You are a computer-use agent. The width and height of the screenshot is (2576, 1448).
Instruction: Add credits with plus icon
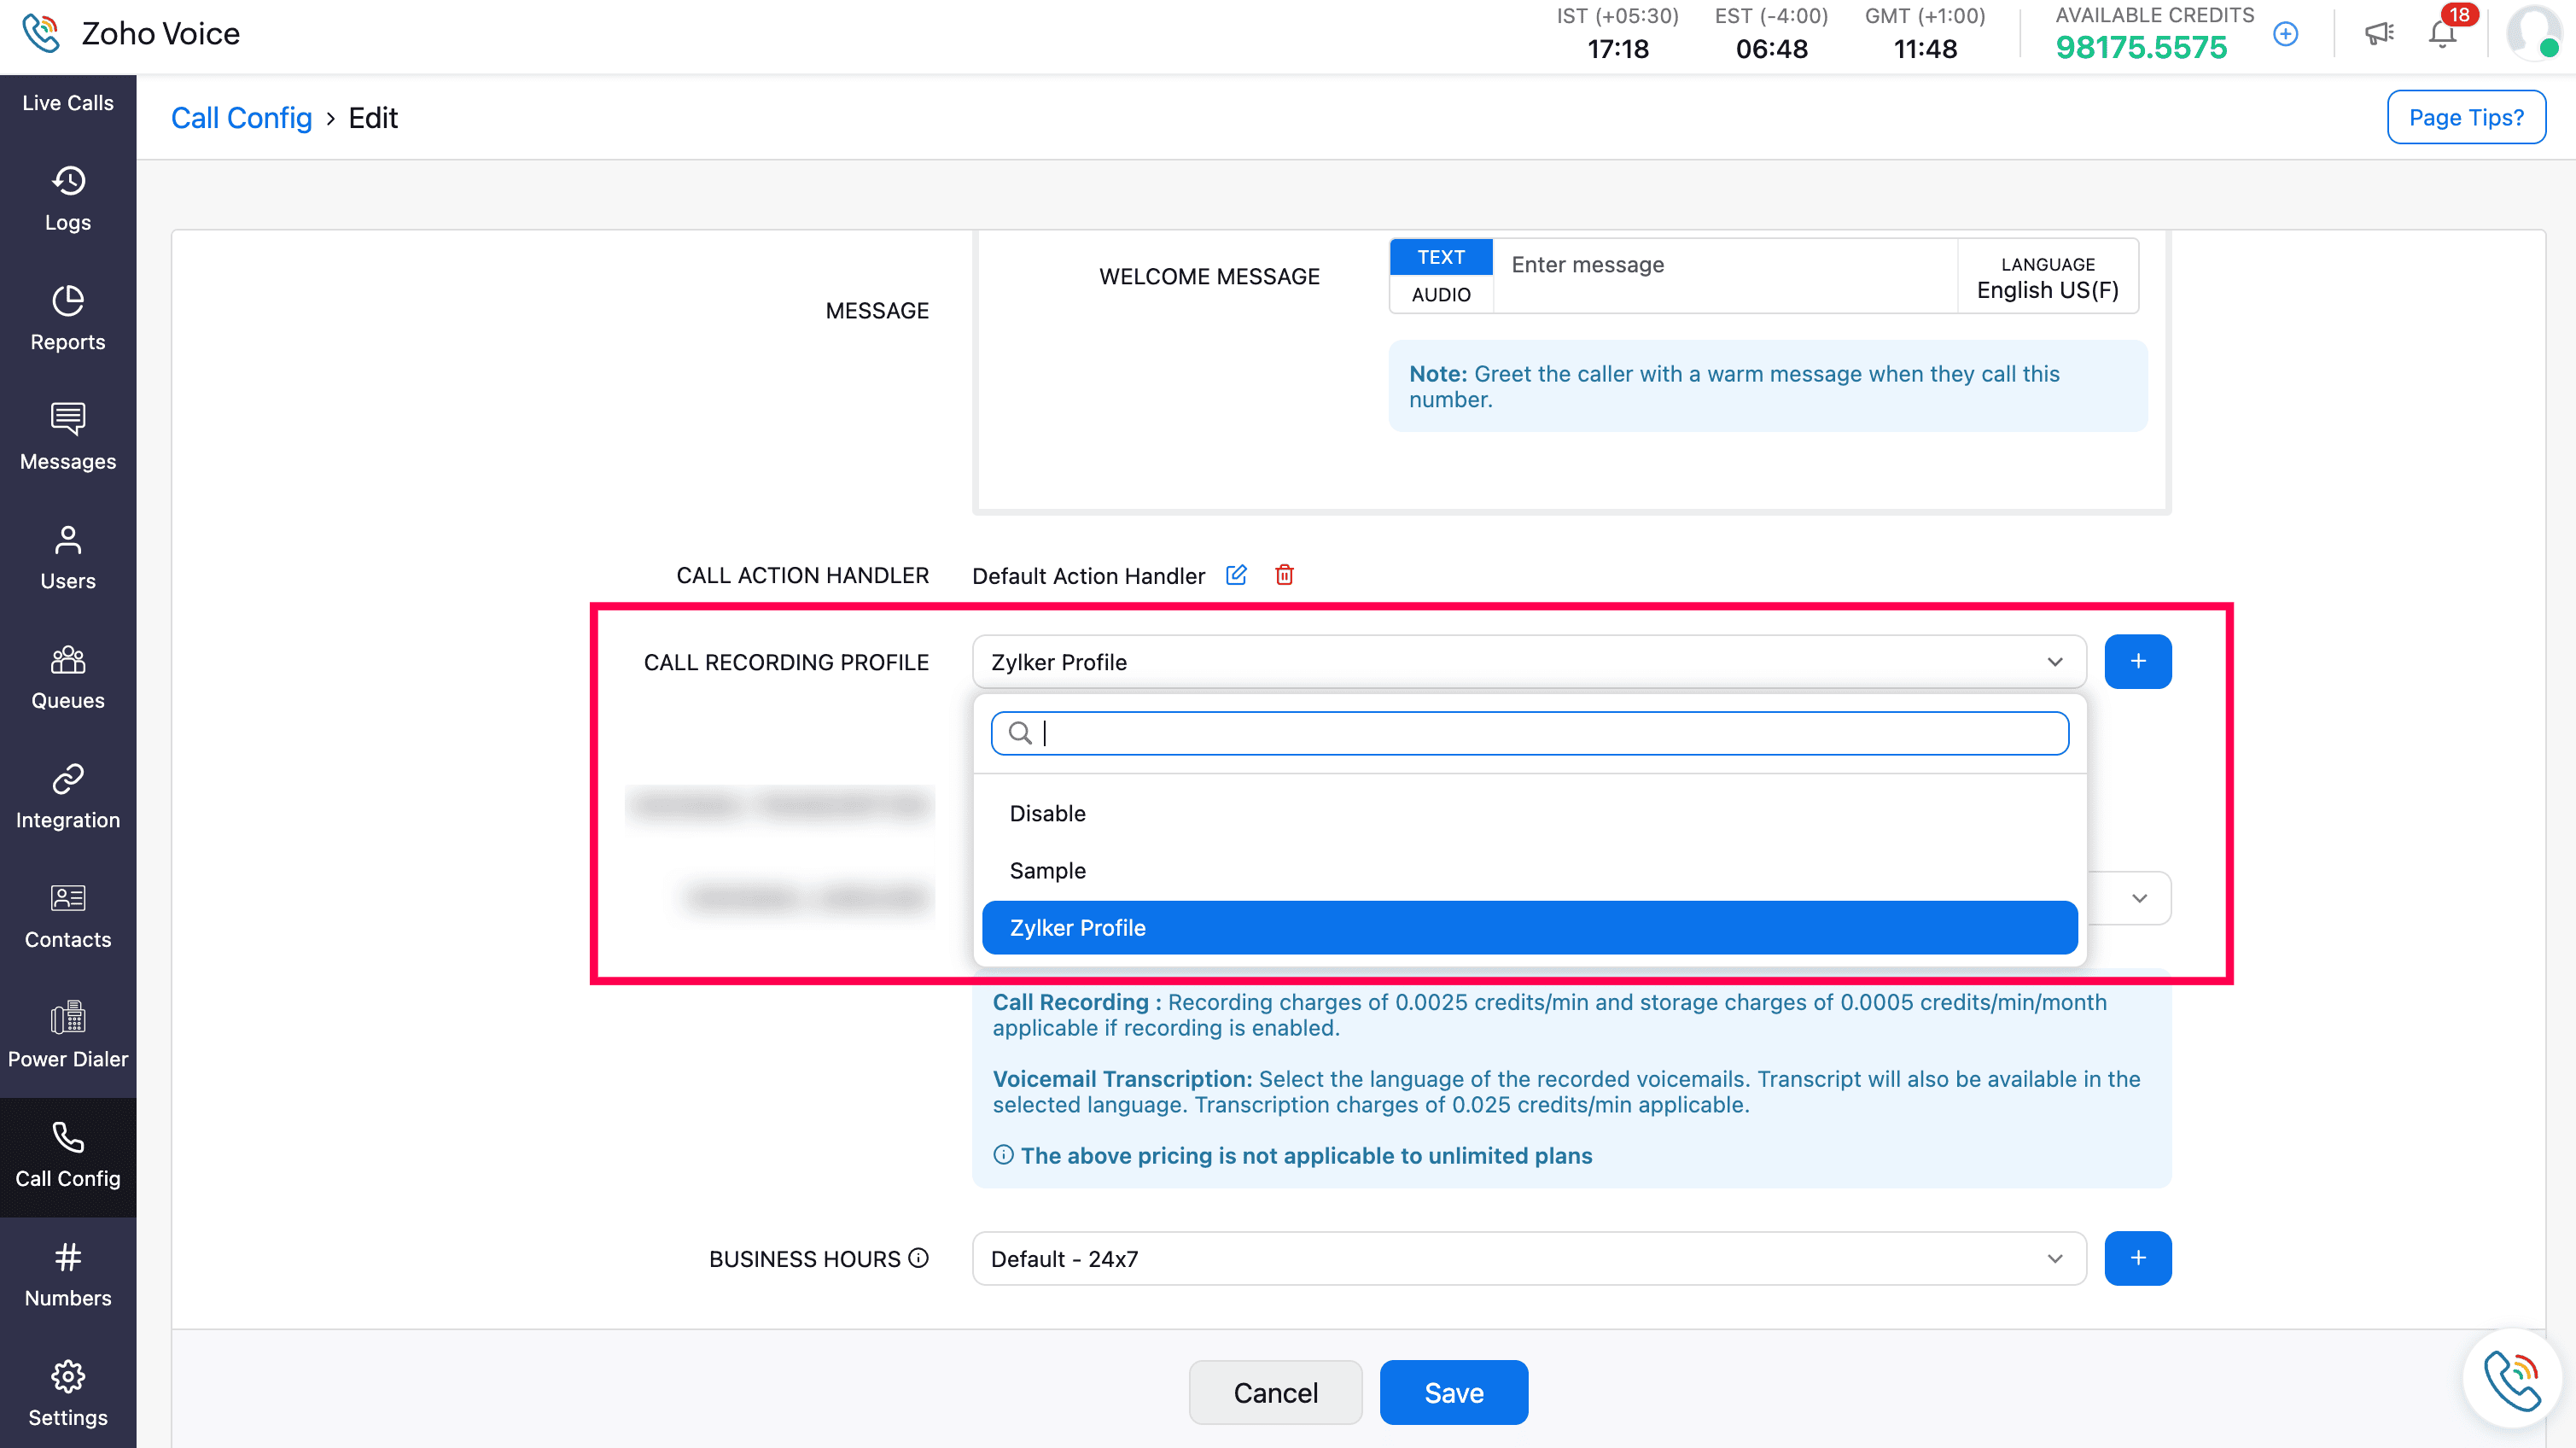(x=2286, y=34)
